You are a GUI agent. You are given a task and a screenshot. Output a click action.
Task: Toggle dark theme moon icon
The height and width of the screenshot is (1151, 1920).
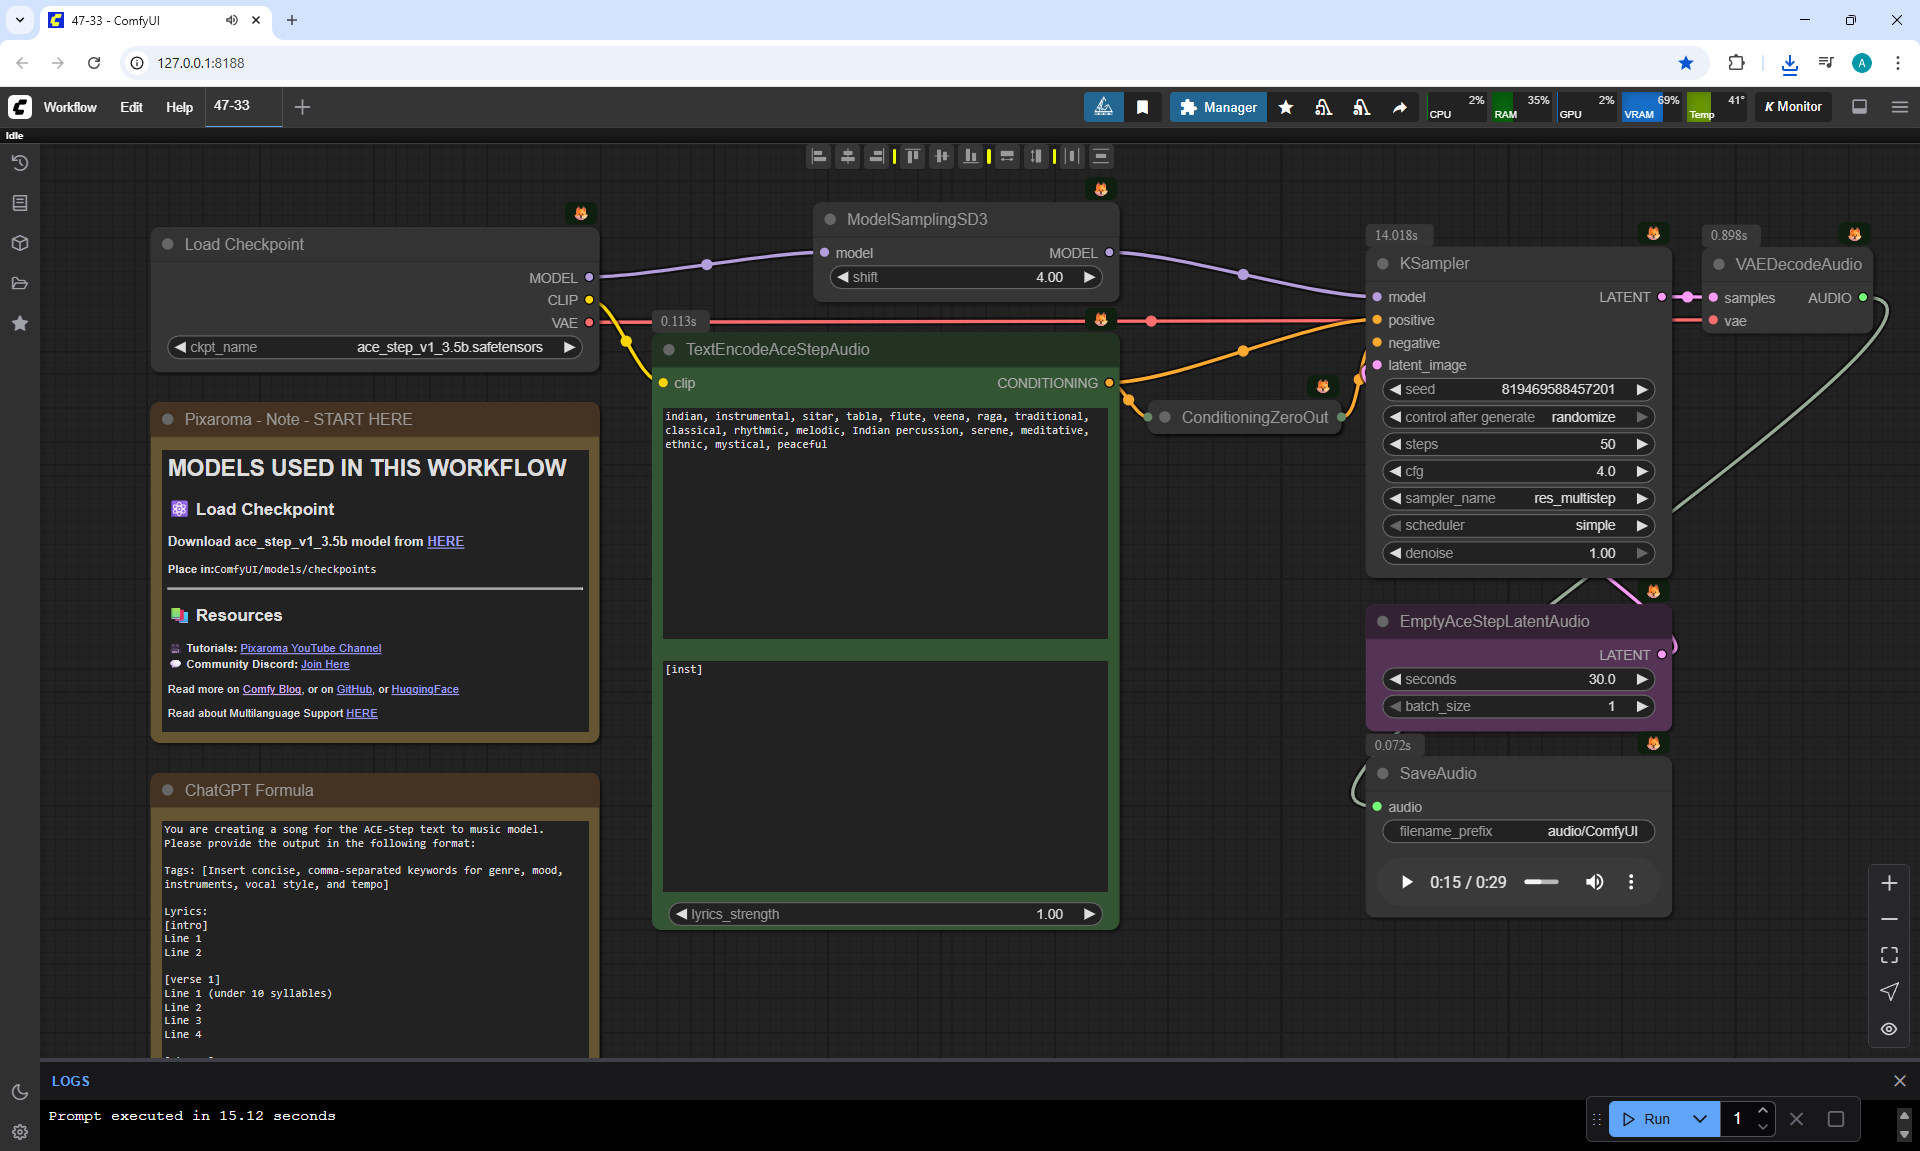click(x=19, y=1092)
